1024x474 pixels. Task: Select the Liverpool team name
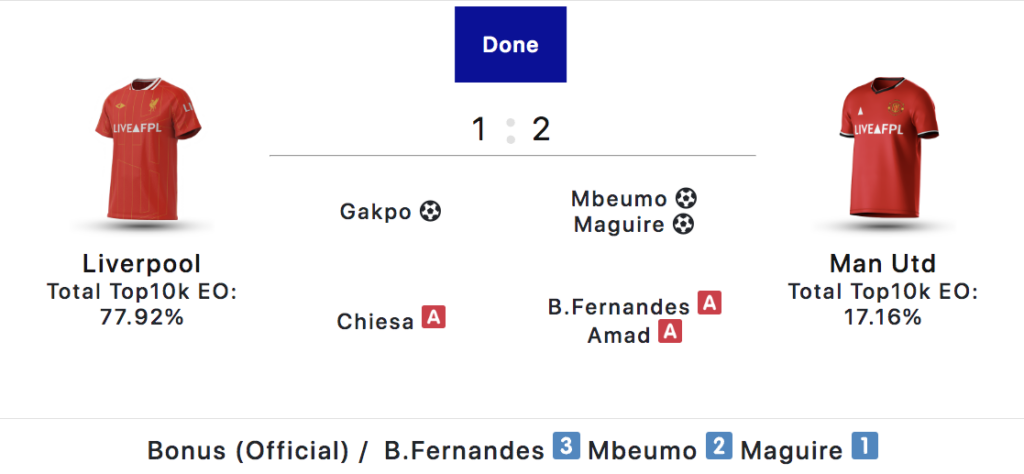coord(141,264)
